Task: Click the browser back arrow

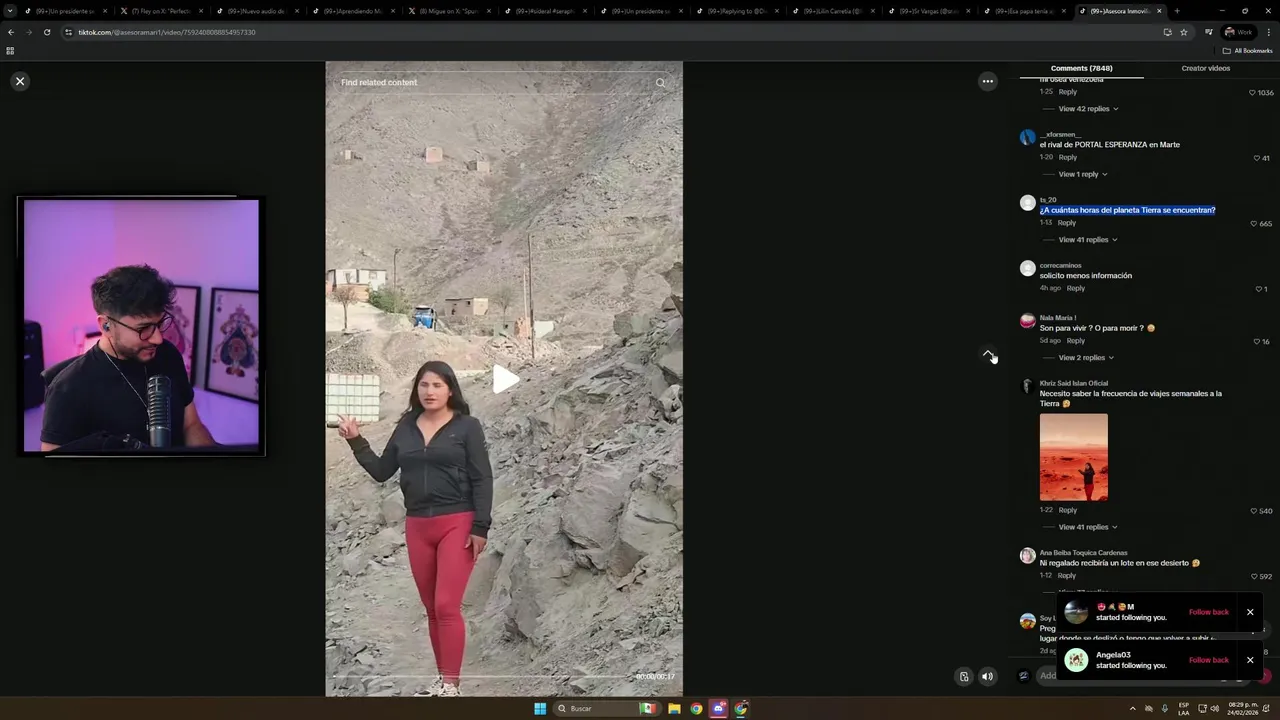Action: (11, 32)
